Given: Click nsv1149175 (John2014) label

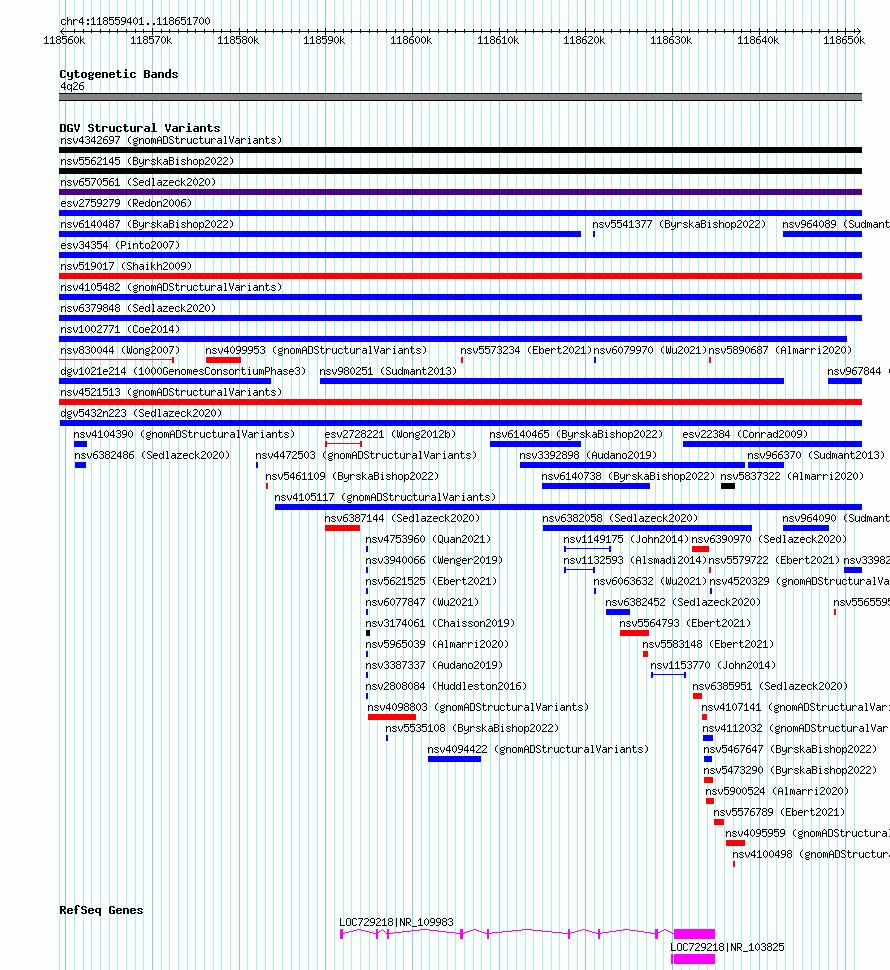Looking at the screenshot, I should pos(626,540).
